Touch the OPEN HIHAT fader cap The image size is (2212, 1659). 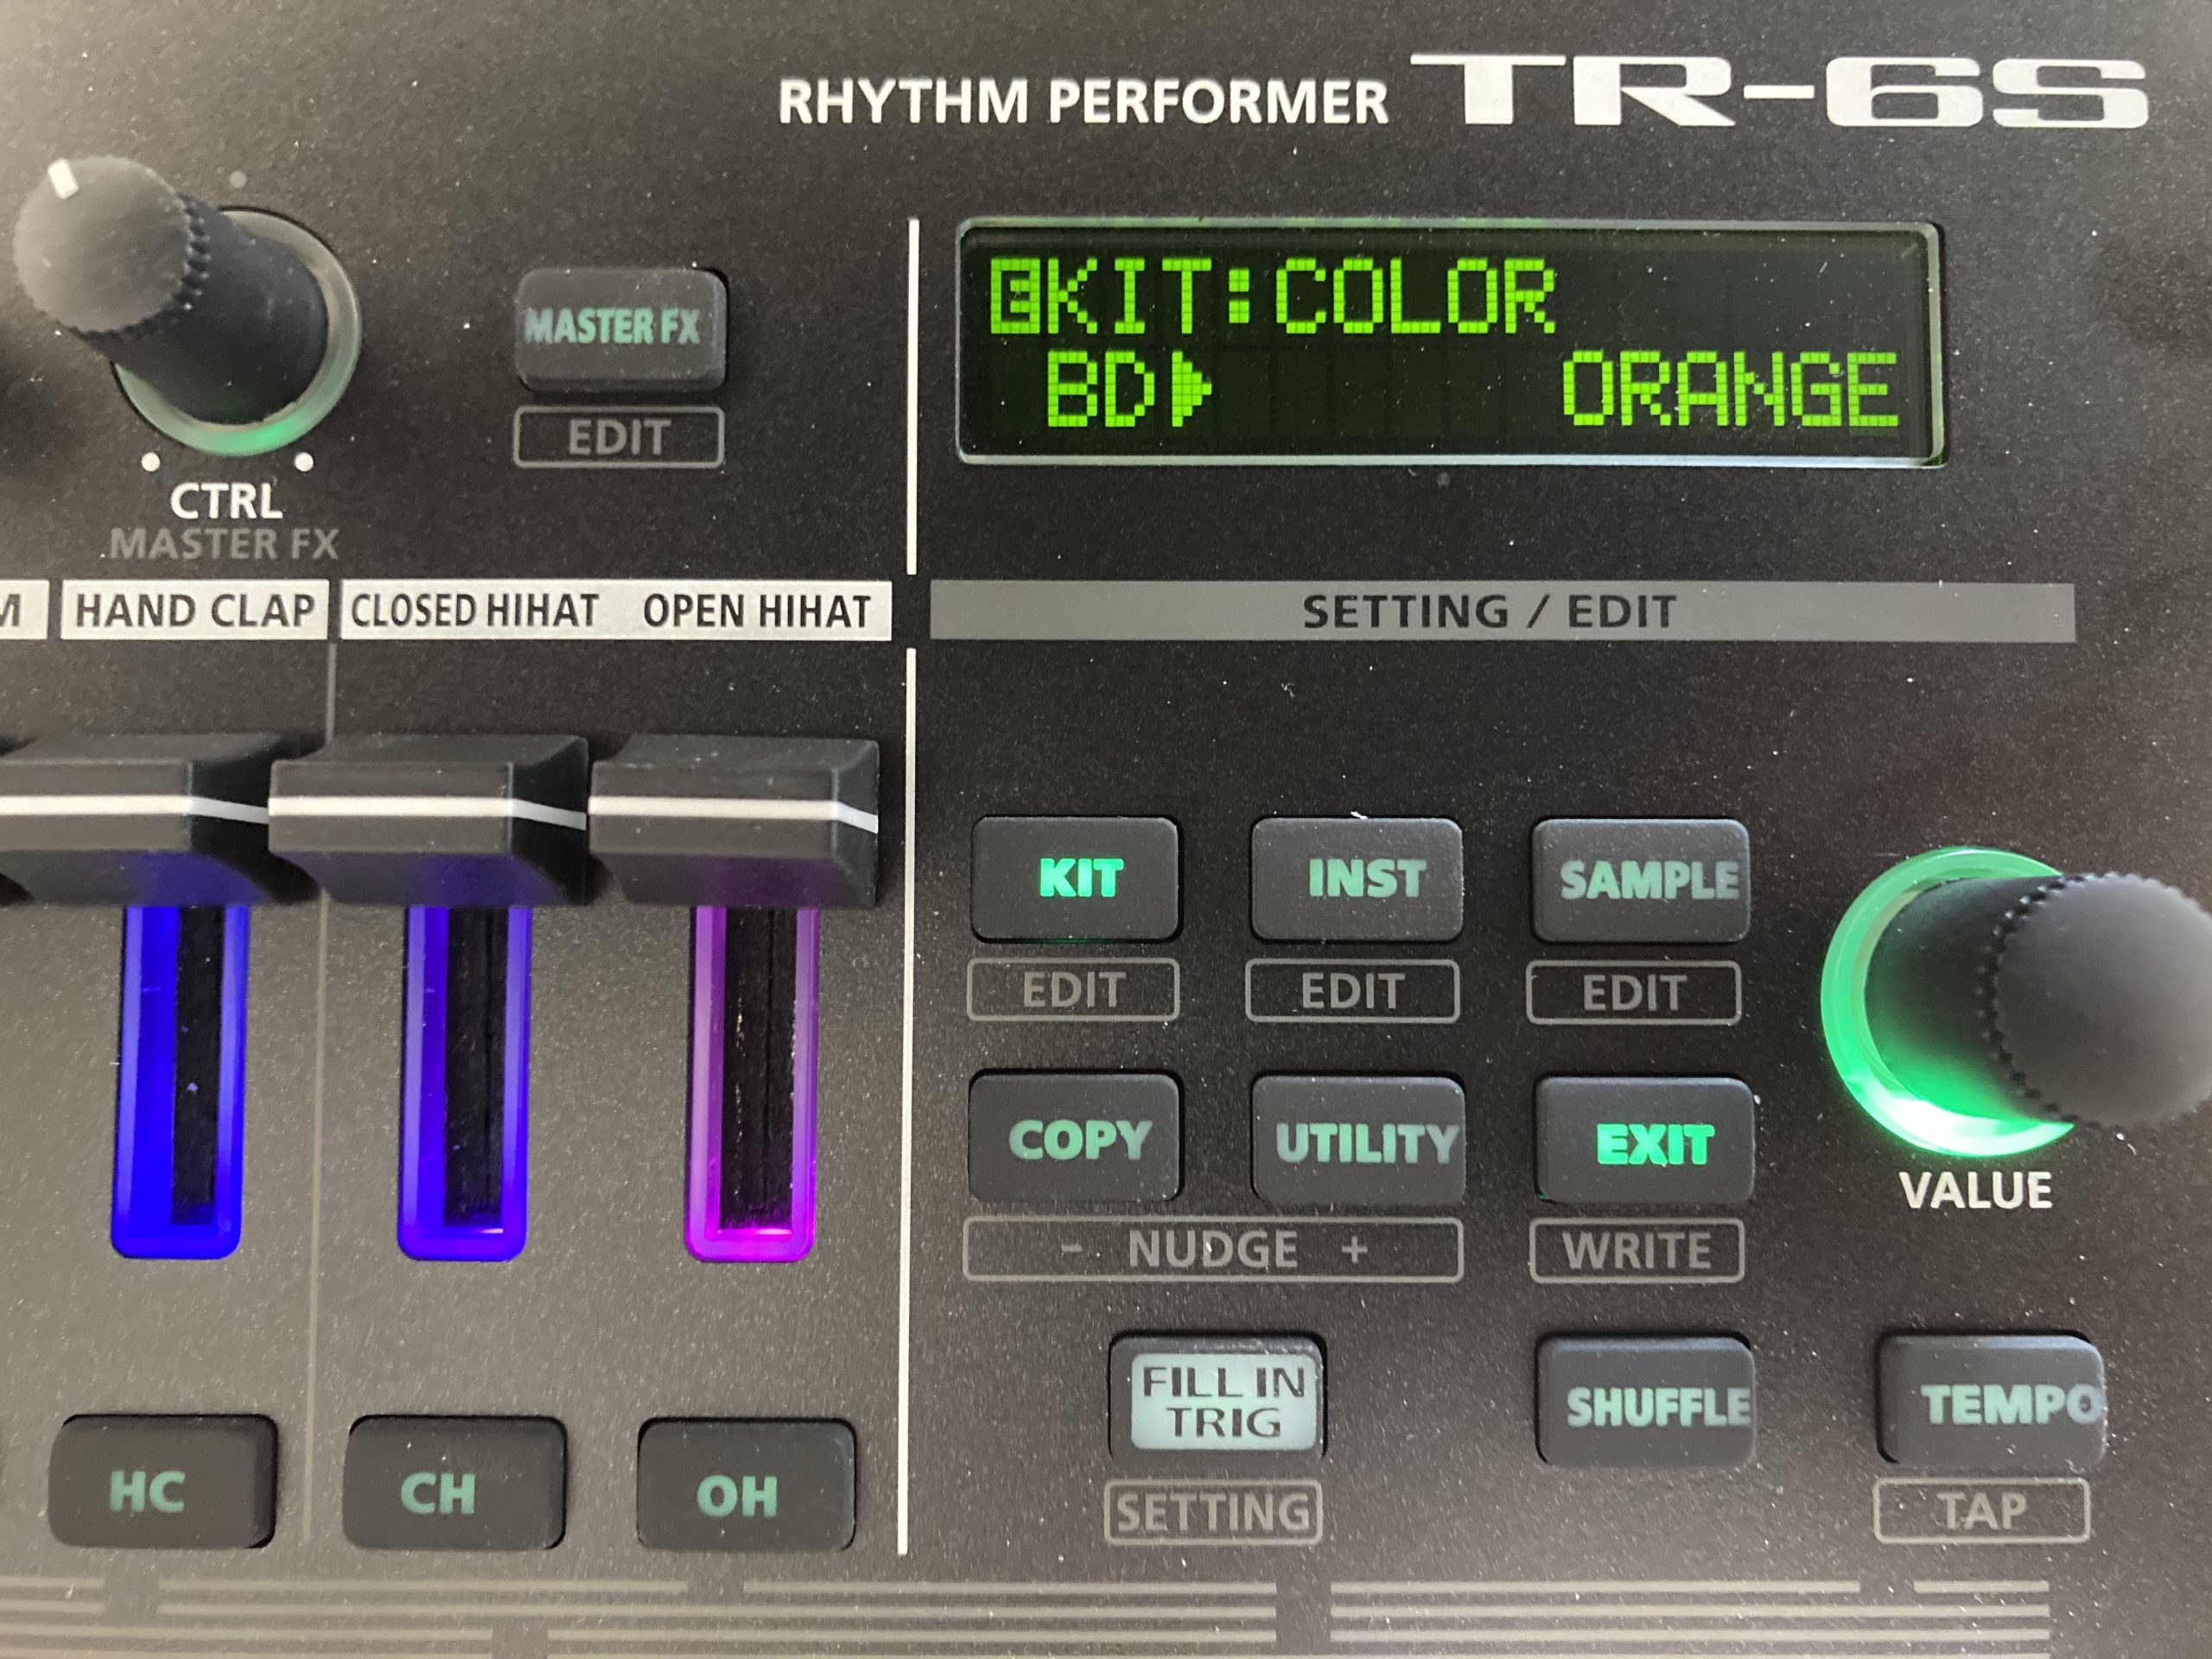735,822
